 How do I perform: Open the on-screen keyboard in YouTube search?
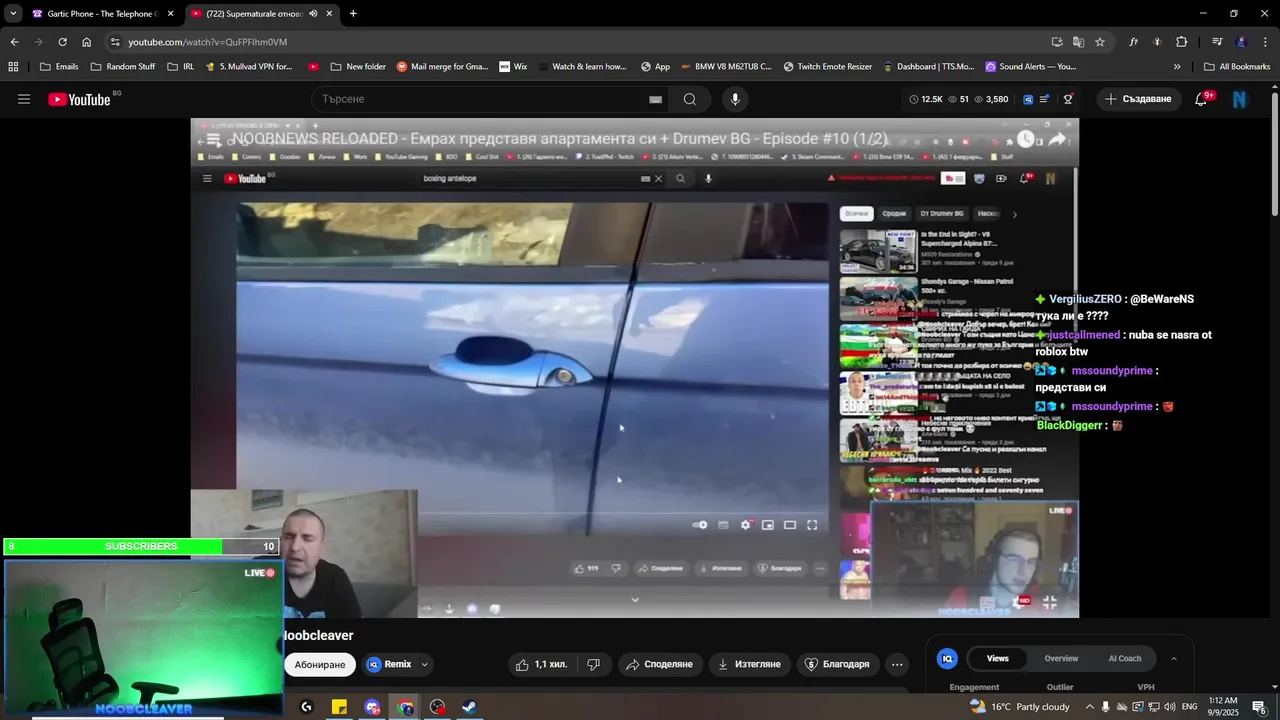(x=655, y=99)
